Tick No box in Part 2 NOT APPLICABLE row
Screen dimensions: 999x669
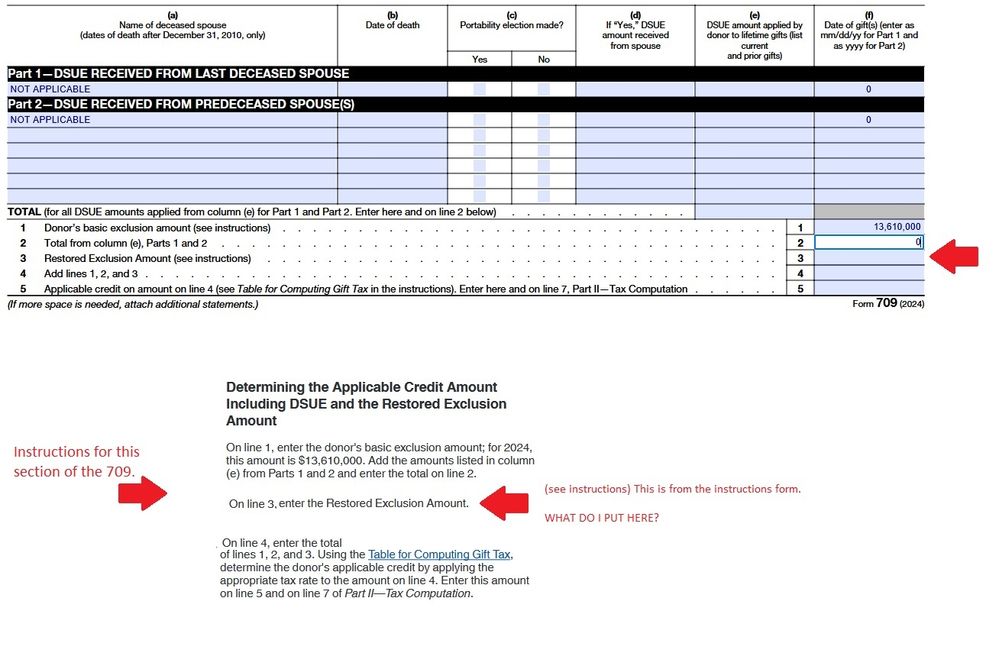tap(543, 120)
